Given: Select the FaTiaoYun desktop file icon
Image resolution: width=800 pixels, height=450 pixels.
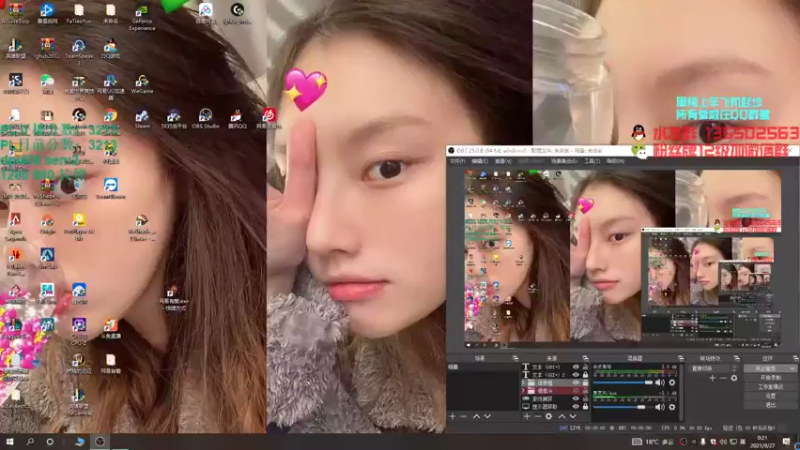Looking at the screenshot, I should point(79,14).
